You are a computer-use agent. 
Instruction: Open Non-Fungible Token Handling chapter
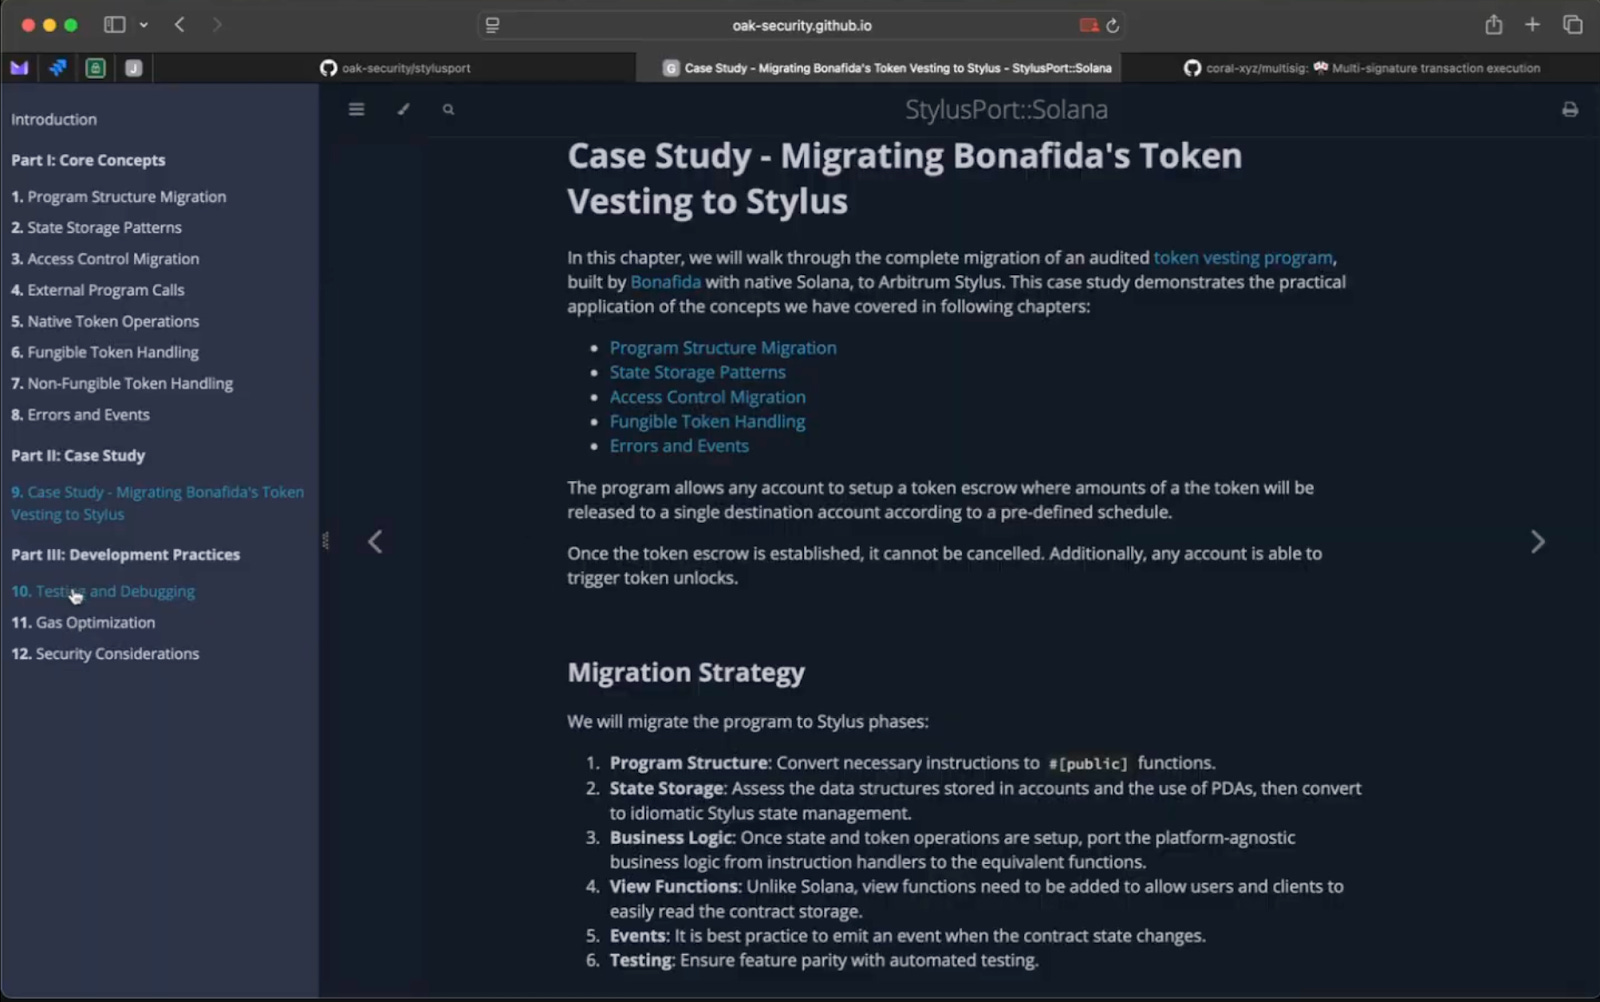click(122, 383)
